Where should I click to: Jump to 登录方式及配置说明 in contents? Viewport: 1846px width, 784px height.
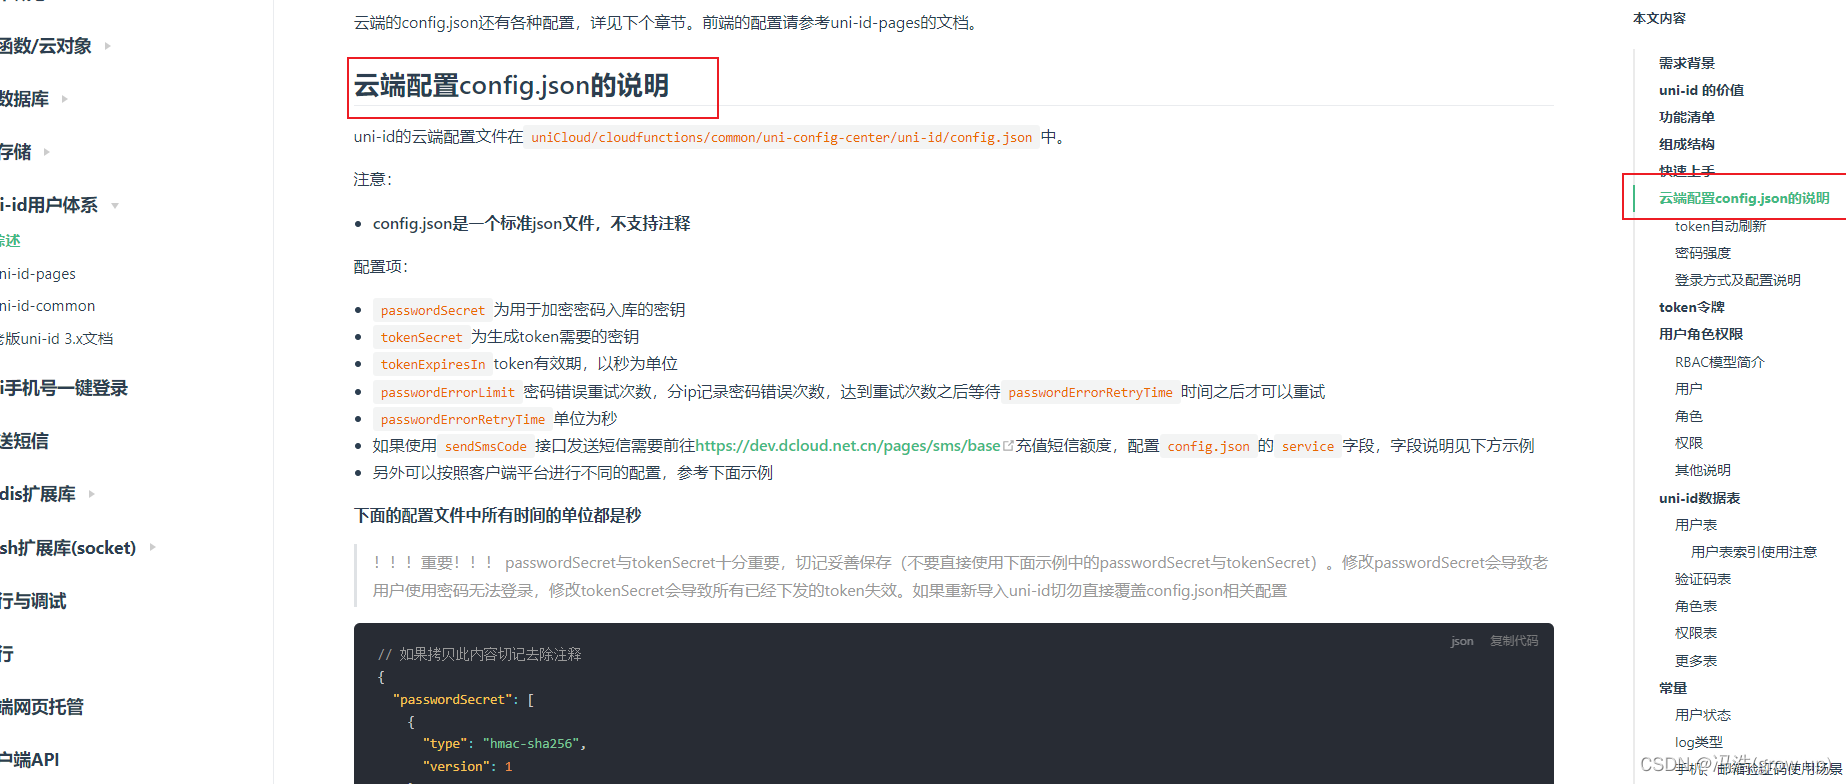[x=1738, y=280]
